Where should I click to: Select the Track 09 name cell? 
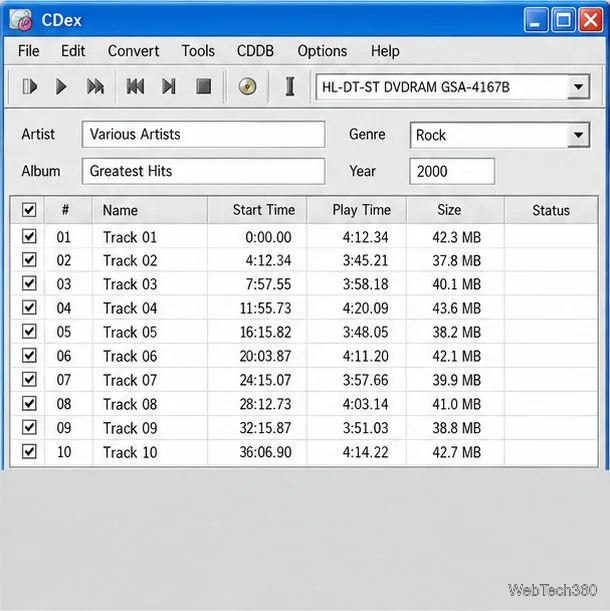click(150, 428)
